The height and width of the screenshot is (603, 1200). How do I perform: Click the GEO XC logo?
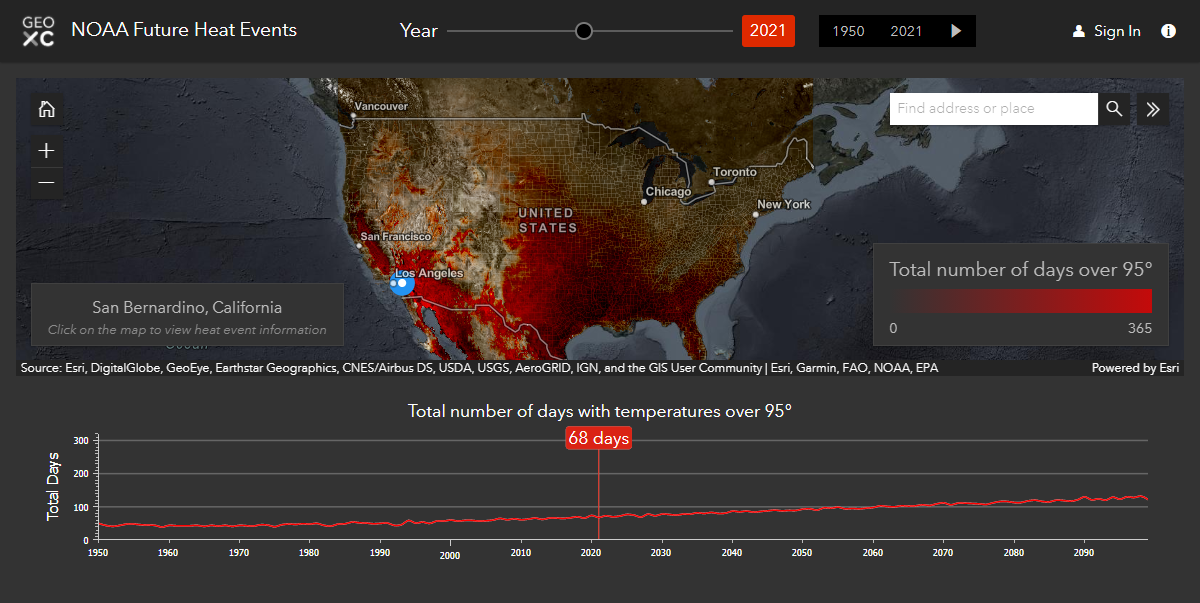pos(38,31)
